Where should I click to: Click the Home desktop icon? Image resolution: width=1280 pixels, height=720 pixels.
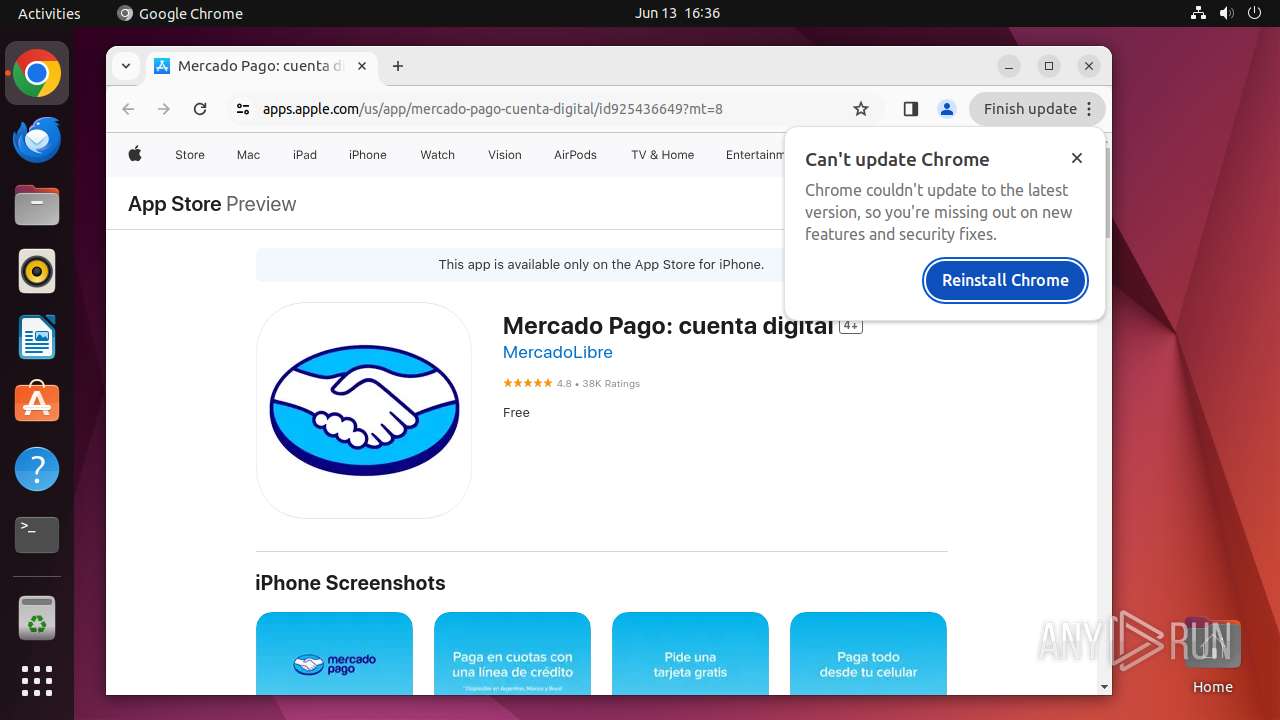(x=1212, y=655)
